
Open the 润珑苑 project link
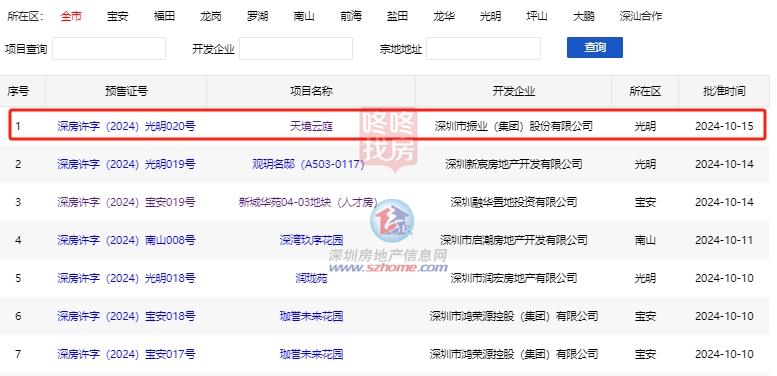(311, 278)
